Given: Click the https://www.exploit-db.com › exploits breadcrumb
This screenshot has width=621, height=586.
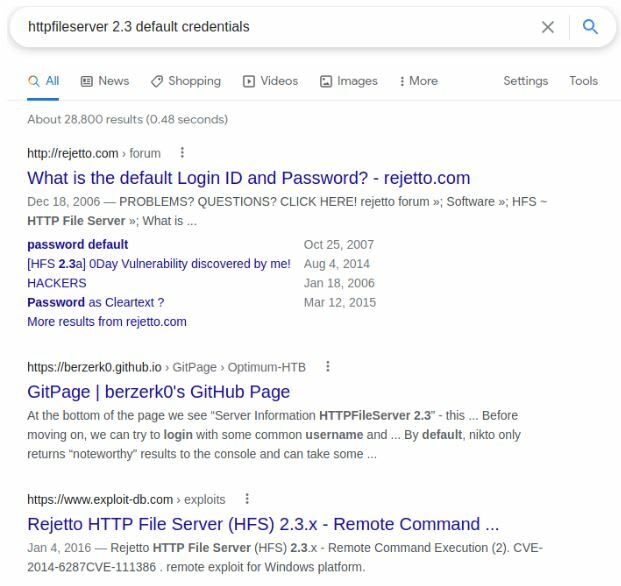Looking at the screenshot, I should coord(126,499).
